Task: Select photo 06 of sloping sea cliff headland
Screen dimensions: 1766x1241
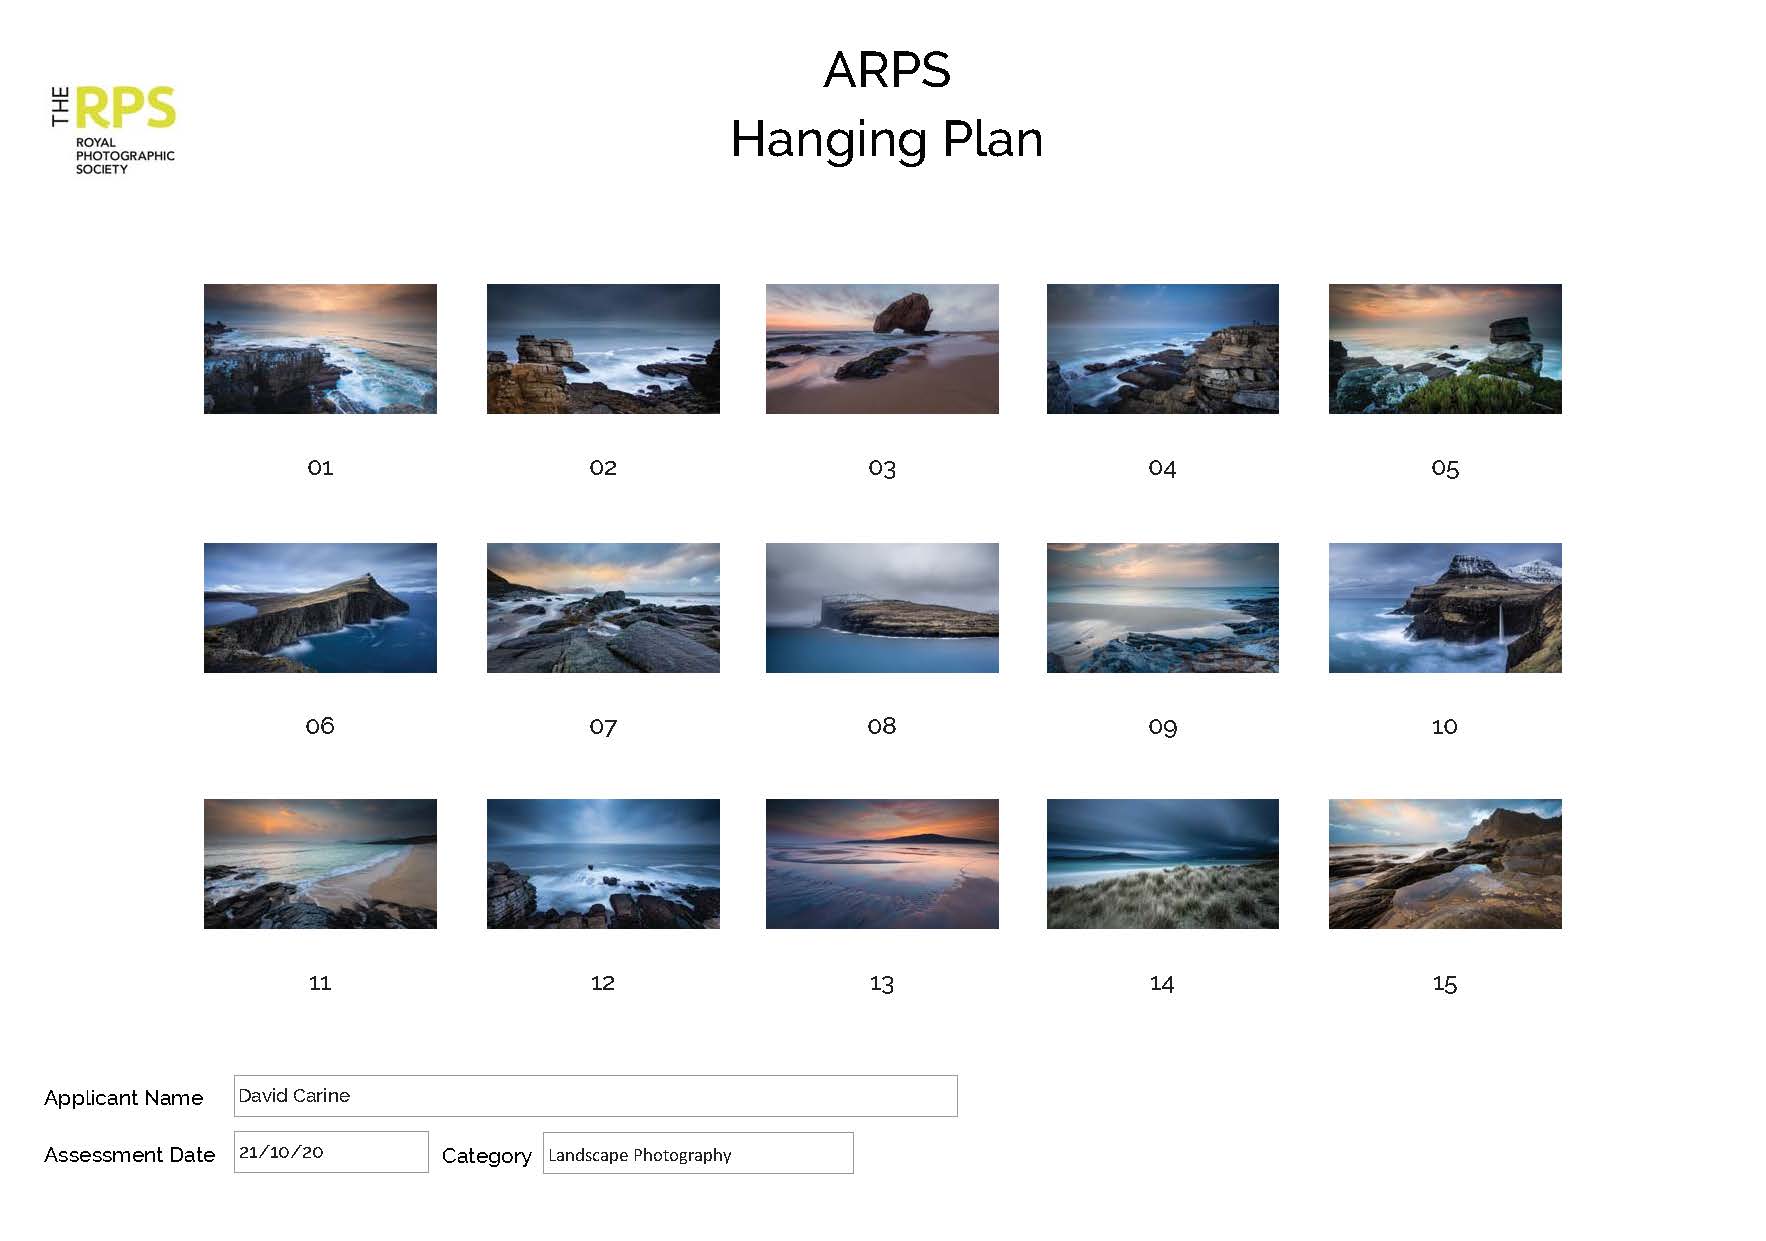Action: pyautogui.click(x=320, y=608)
